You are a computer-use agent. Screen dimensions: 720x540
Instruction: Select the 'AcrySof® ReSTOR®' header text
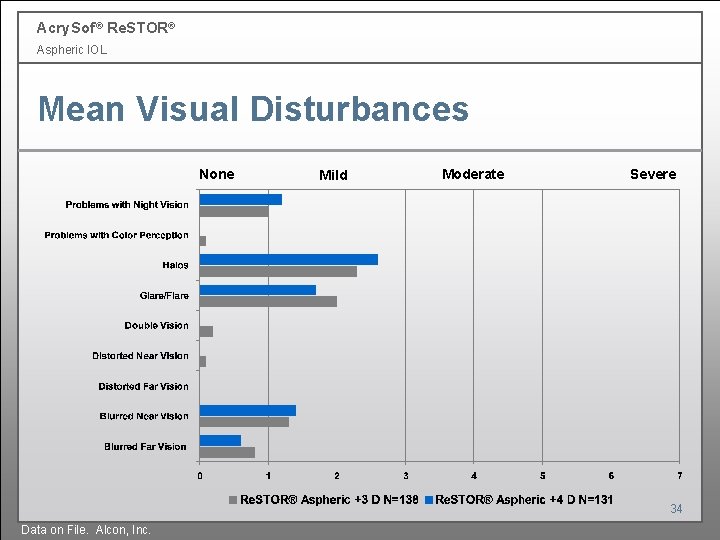(x=106, y=28)
